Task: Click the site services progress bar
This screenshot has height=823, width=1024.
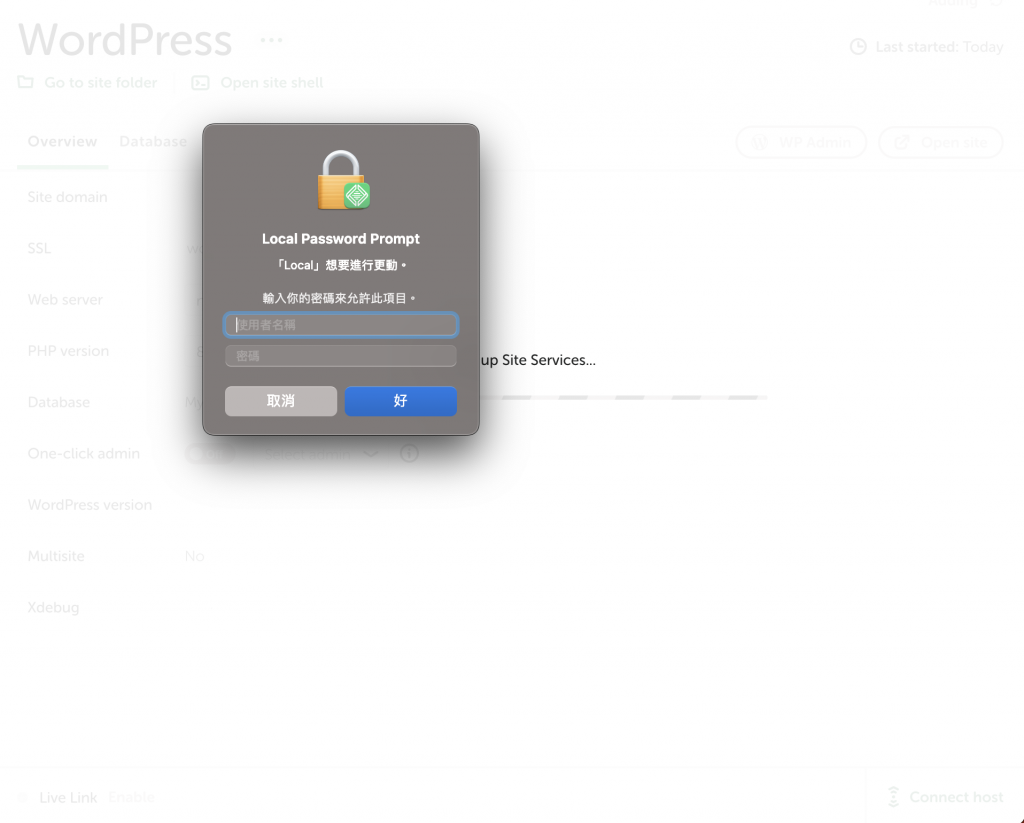Action: click(624, 397)
